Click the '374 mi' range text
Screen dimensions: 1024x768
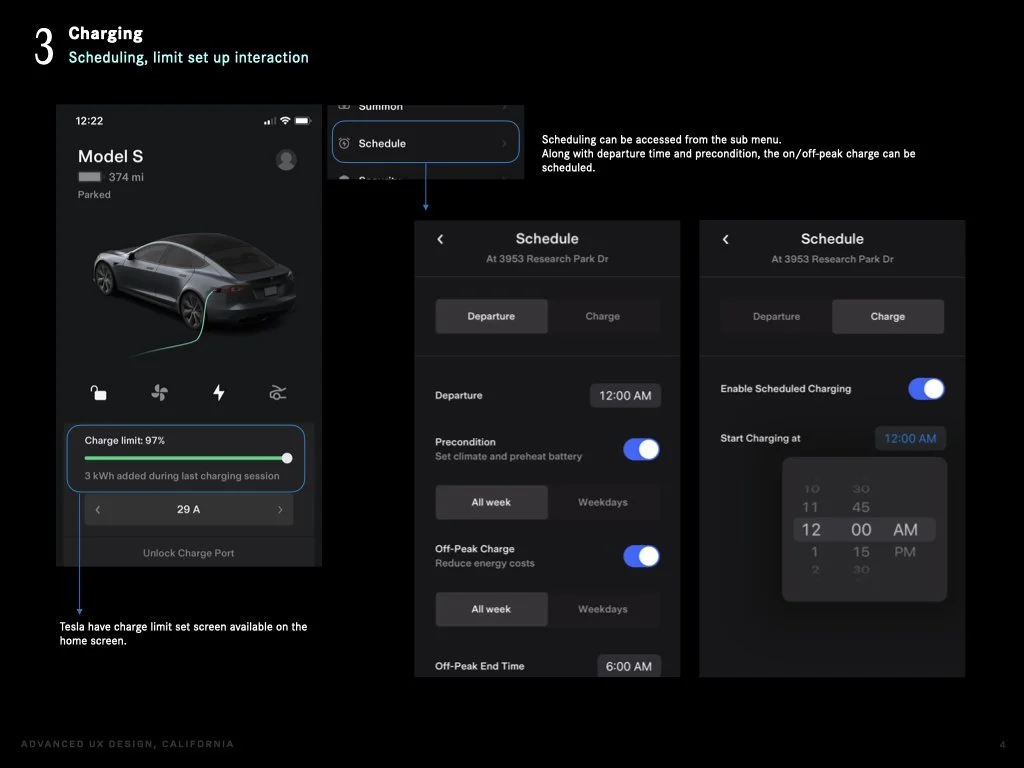point(126,177)
